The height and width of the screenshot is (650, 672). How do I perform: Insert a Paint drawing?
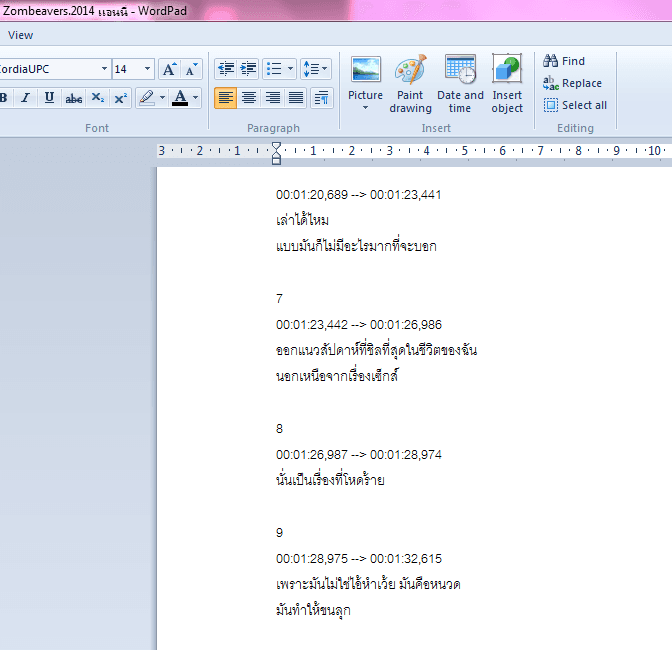[410, 84]
